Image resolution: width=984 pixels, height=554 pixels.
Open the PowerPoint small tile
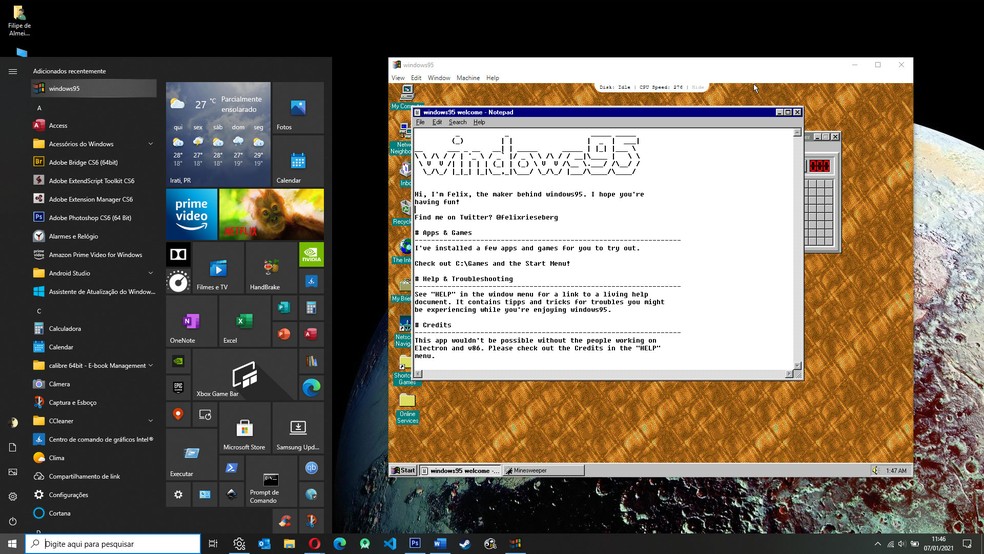(284, 334)
